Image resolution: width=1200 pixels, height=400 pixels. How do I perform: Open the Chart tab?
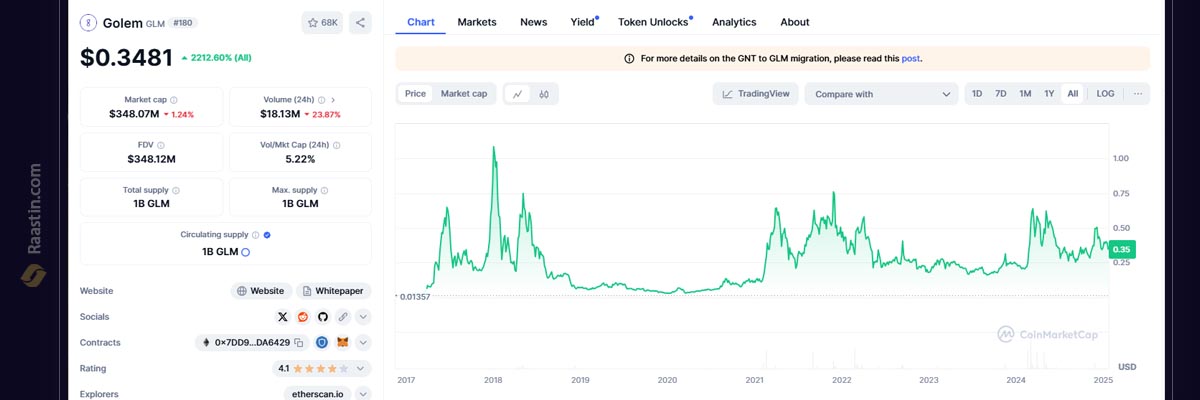[421, 22]
